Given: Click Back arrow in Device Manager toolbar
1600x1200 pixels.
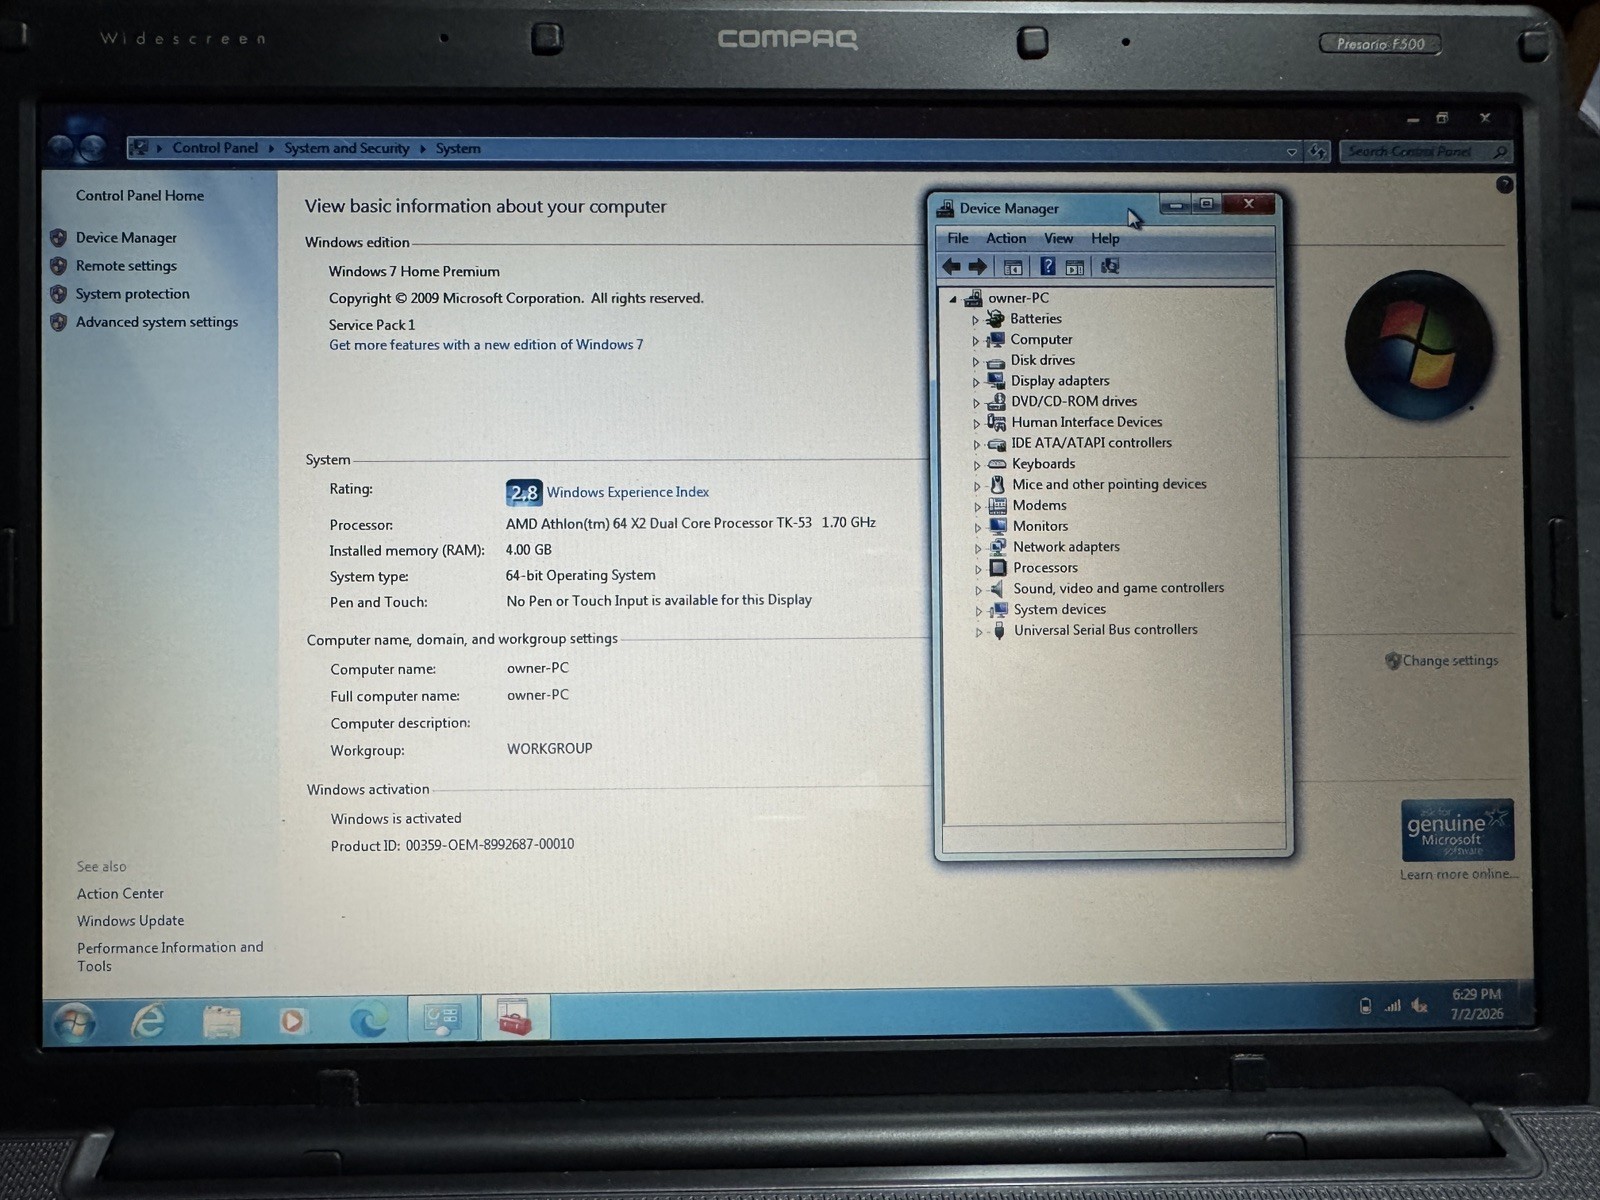Looking at the screenshot, I should tap(951, 267).
